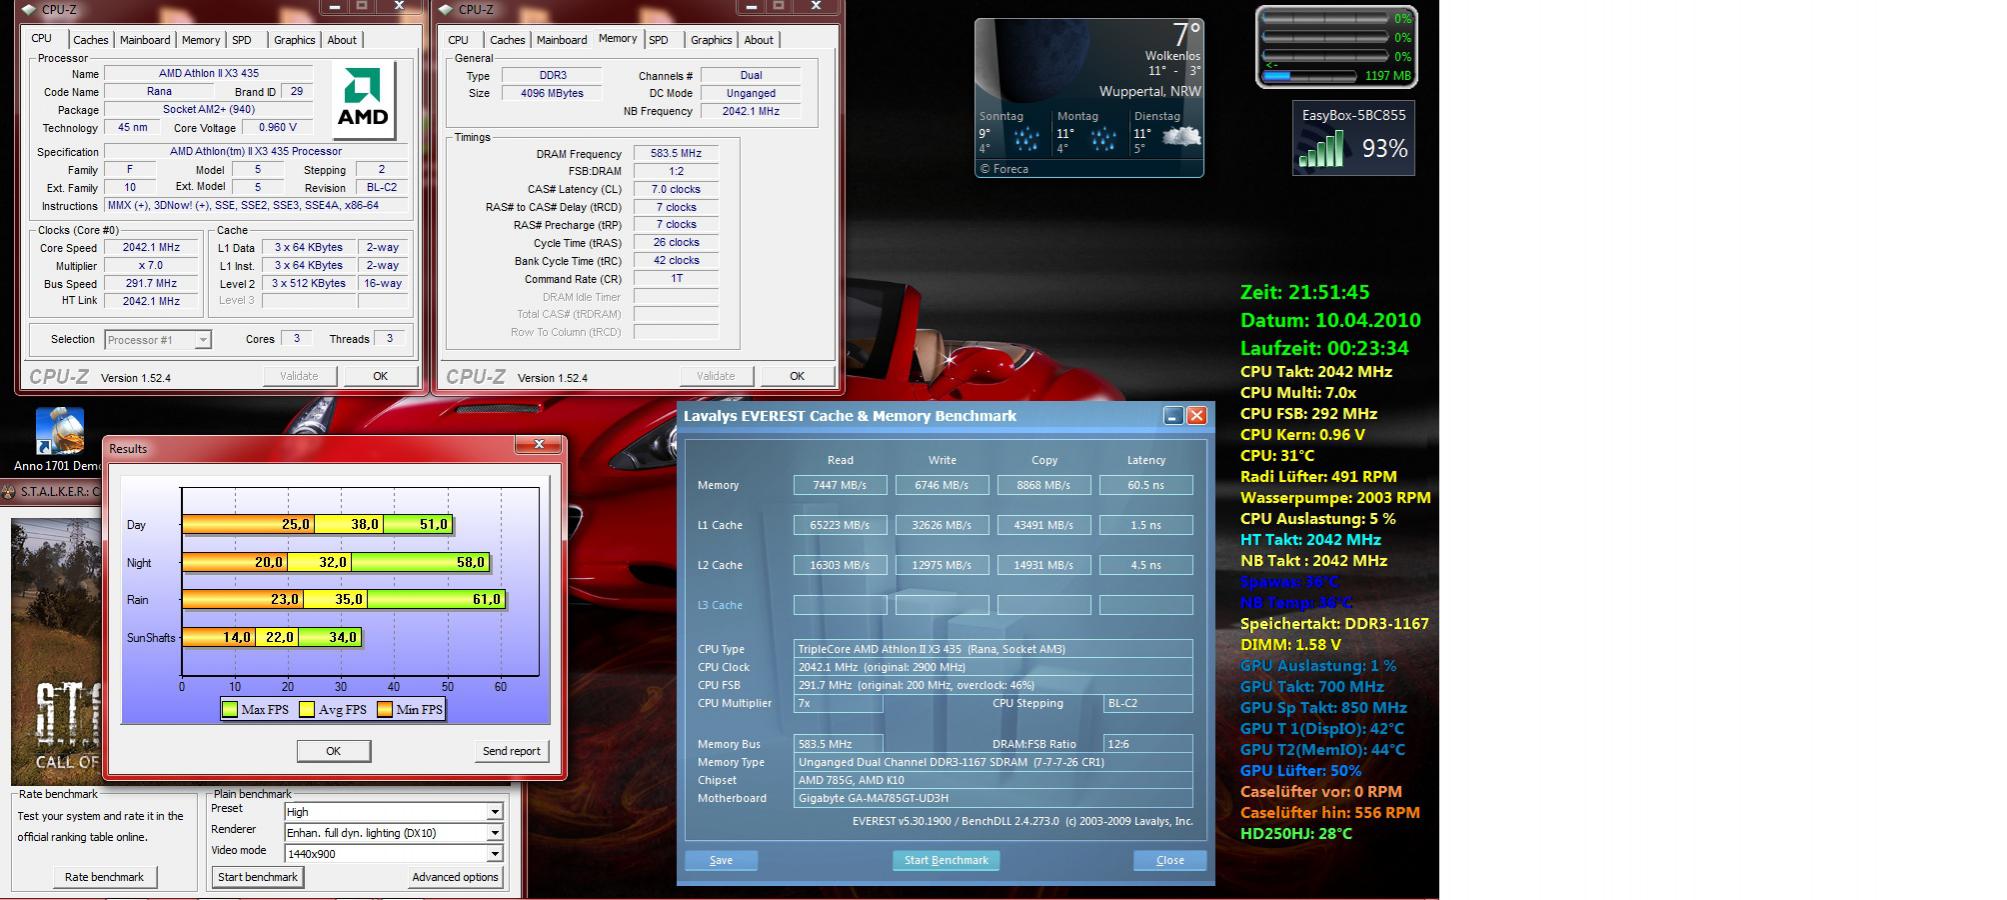Click Validate in the left CPU-Z window
The width and height of the screenshot is (2007, 900).
point(299,376)
